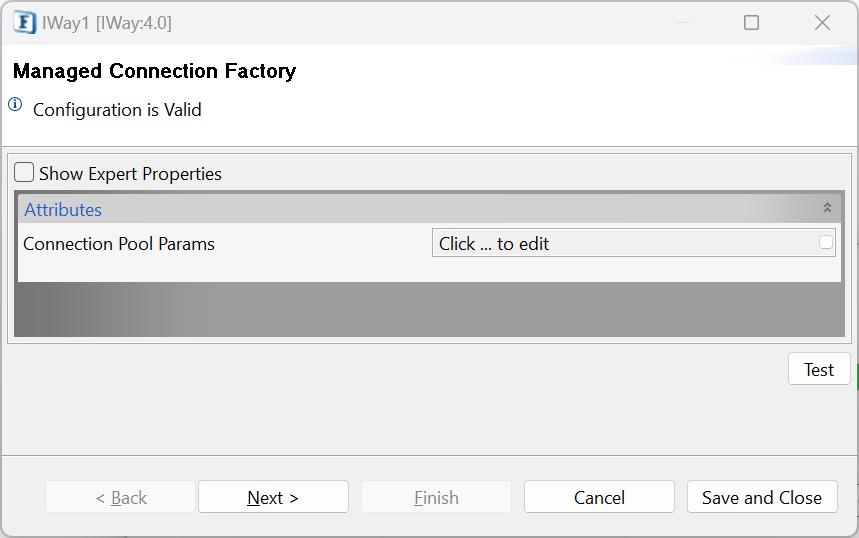859x538 pixels.
Task: Click the 'Click ... to edit' field
Action: click(634, 243)
